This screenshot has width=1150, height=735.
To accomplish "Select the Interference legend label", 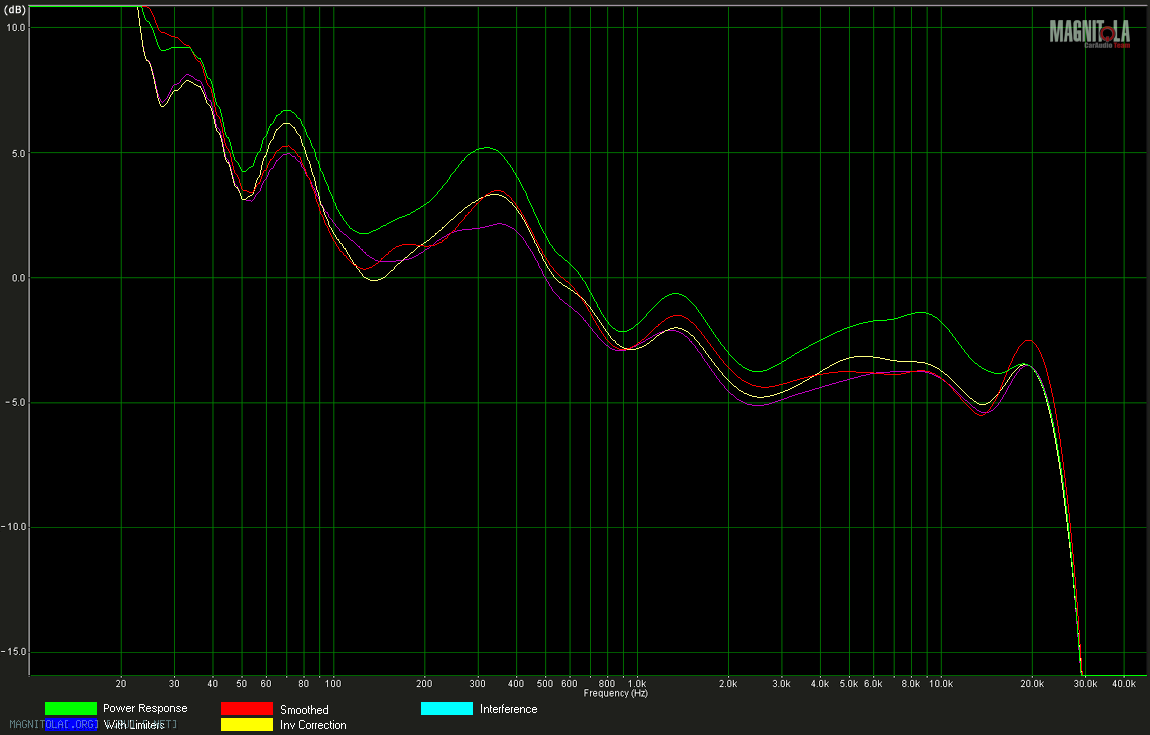I will 508,709.
